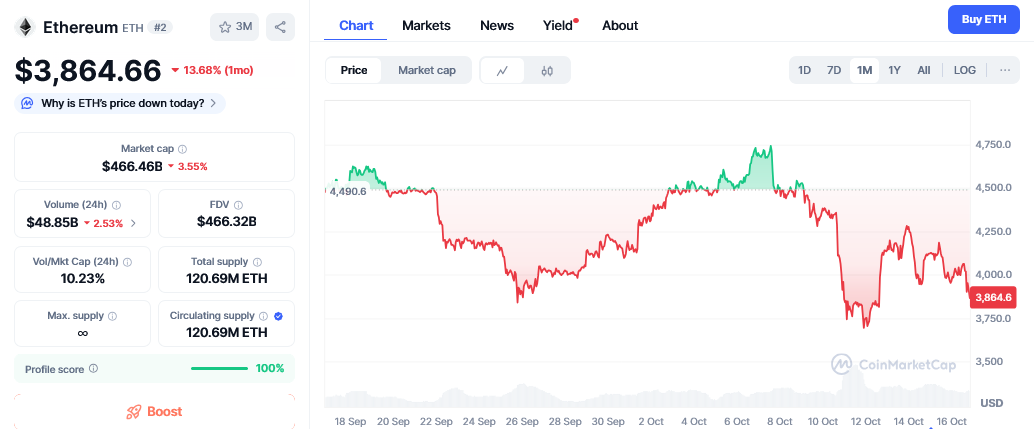This screenshot has height=429, width=1034.
Task: Toggle chart to Market cap view
Action: click(427, 70)
